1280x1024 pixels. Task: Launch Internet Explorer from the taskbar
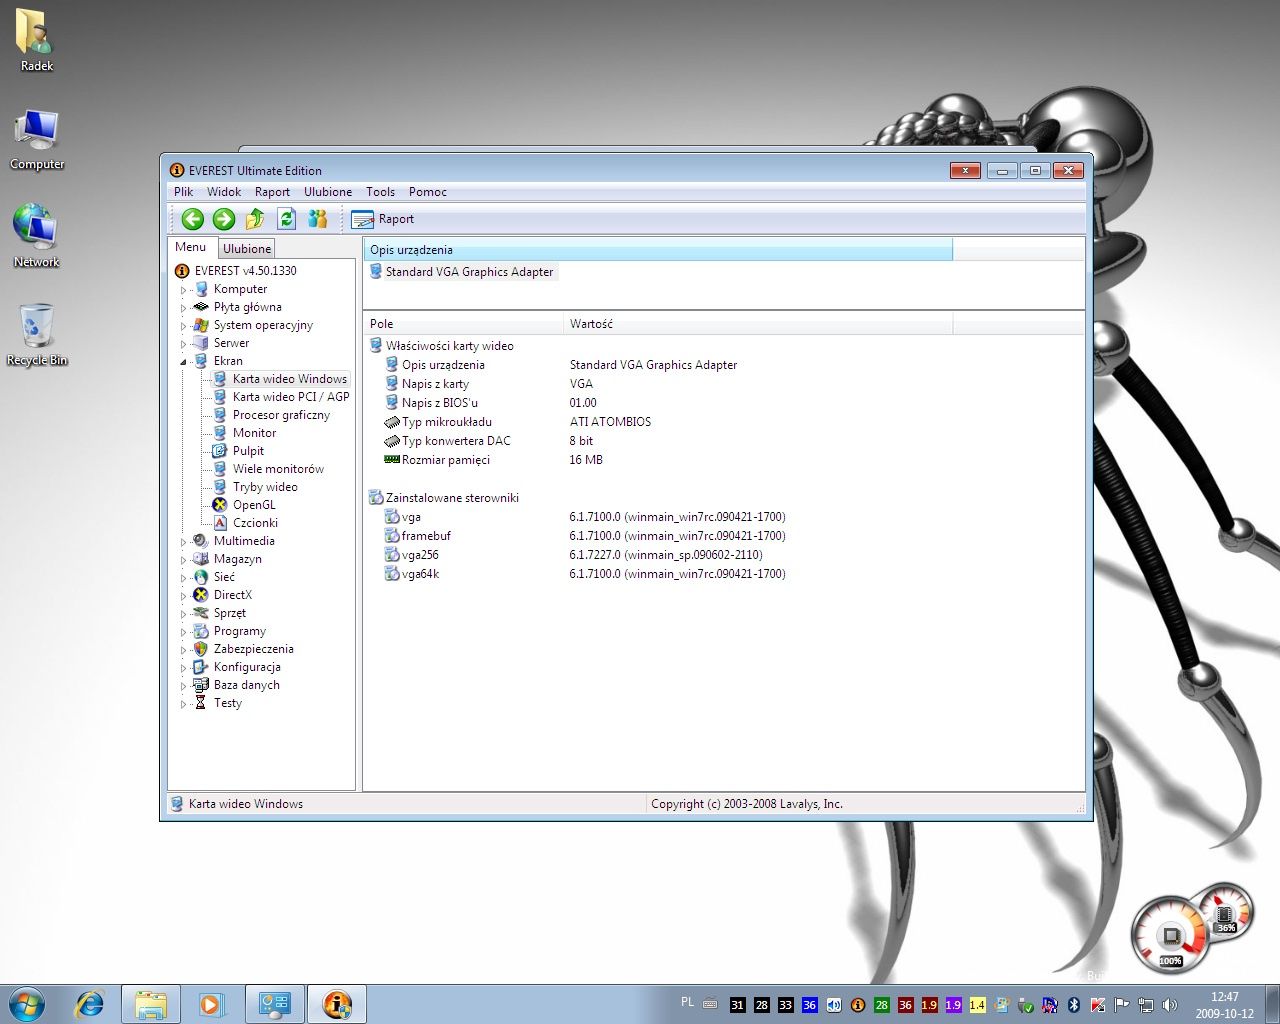tap(90, 1003)
